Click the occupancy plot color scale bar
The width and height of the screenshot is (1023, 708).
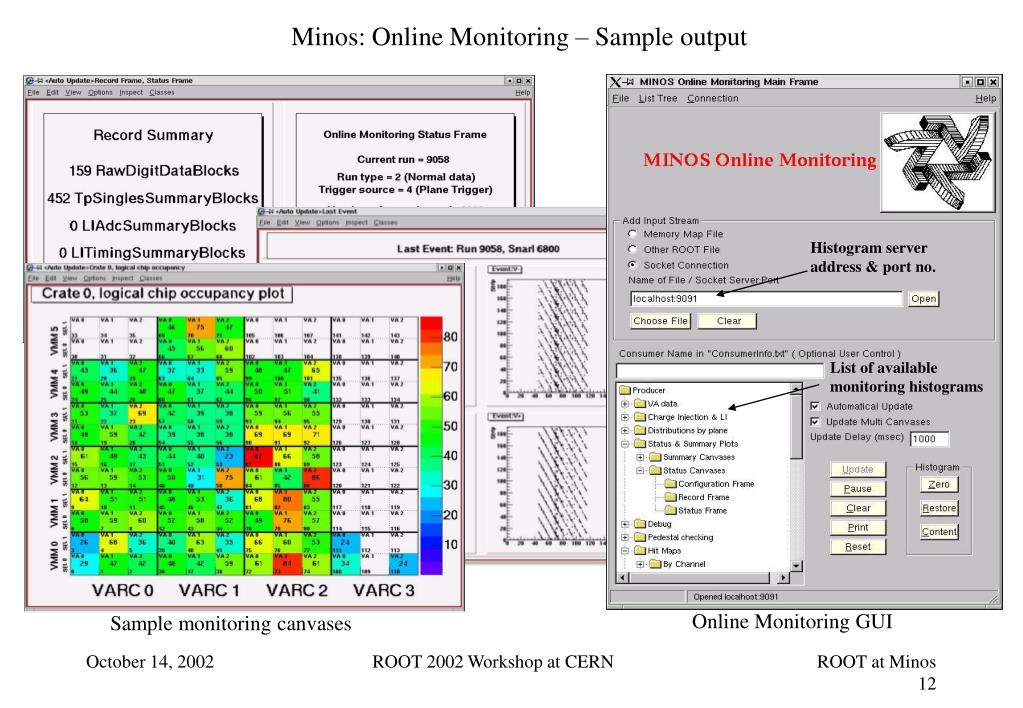pyautogui.click(x=431, y=446)
